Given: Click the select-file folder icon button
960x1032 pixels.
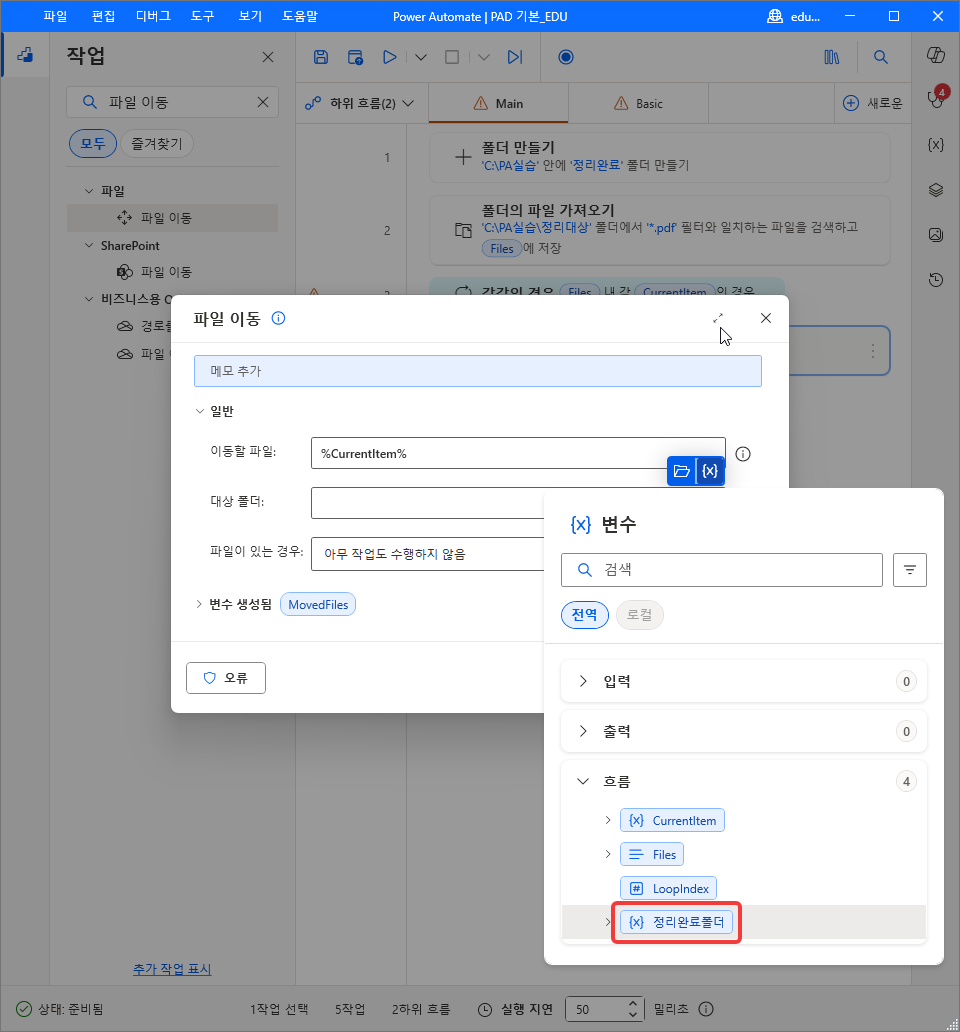Looking at the screenshot, I should (682, 471).
